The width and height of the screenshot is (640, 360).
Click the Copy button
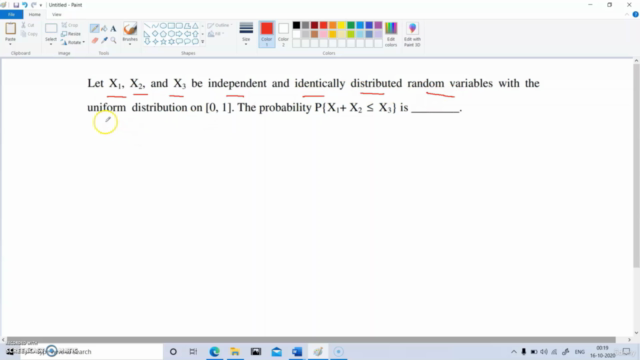(x=29, y=34)
